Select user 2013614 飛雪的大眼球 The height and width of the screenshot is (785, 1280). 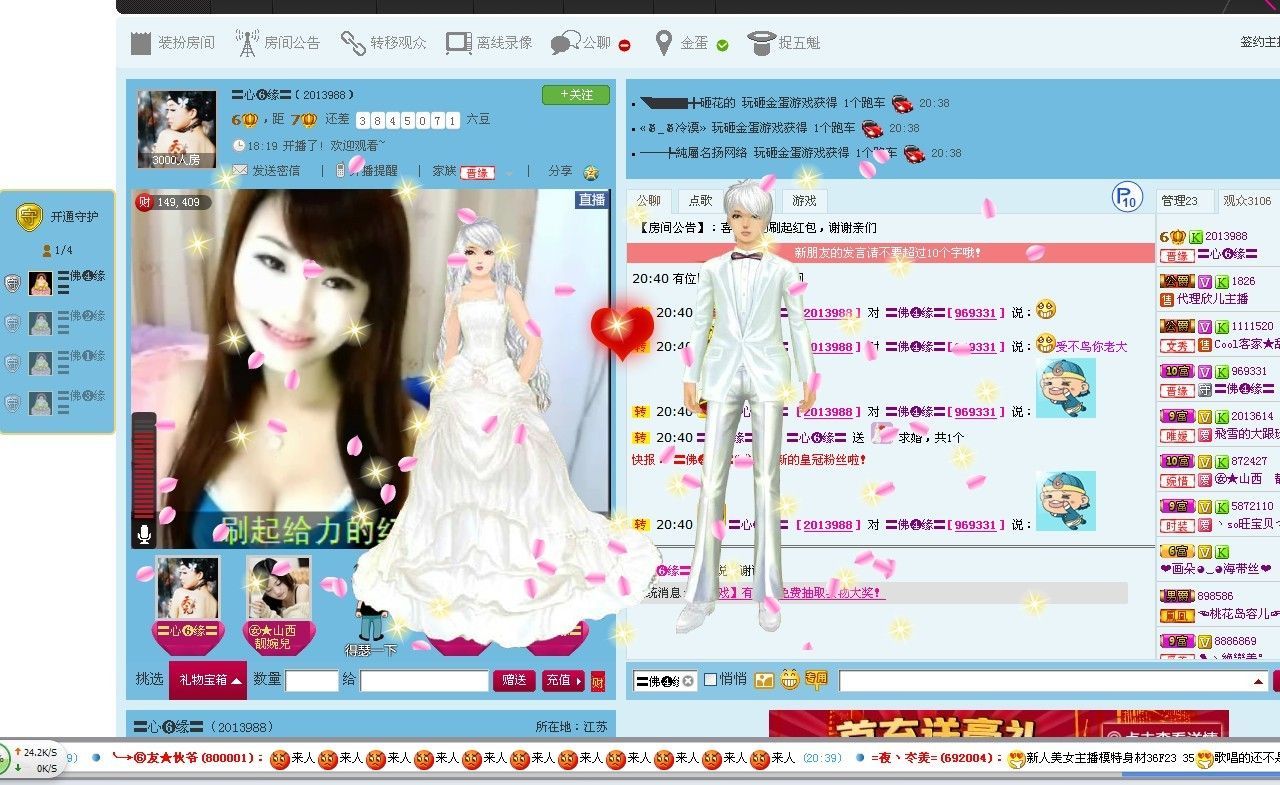pos(1219,426)
